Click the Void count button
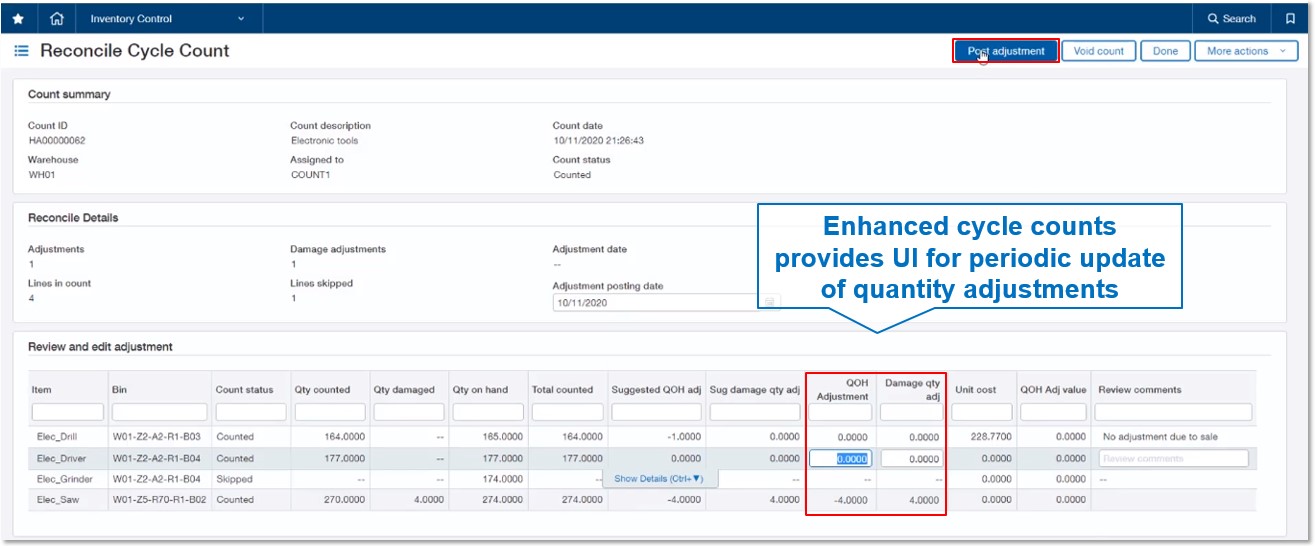 [1098, 51]
